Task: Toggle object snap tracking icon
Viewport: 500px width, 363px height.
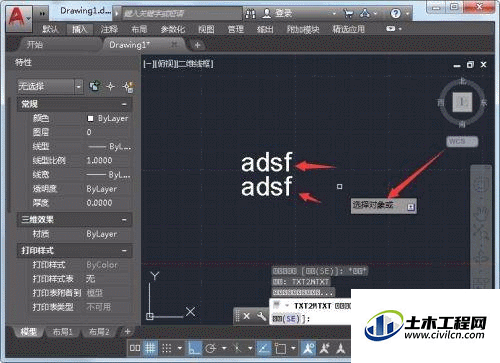Action: tap(264, 348)
